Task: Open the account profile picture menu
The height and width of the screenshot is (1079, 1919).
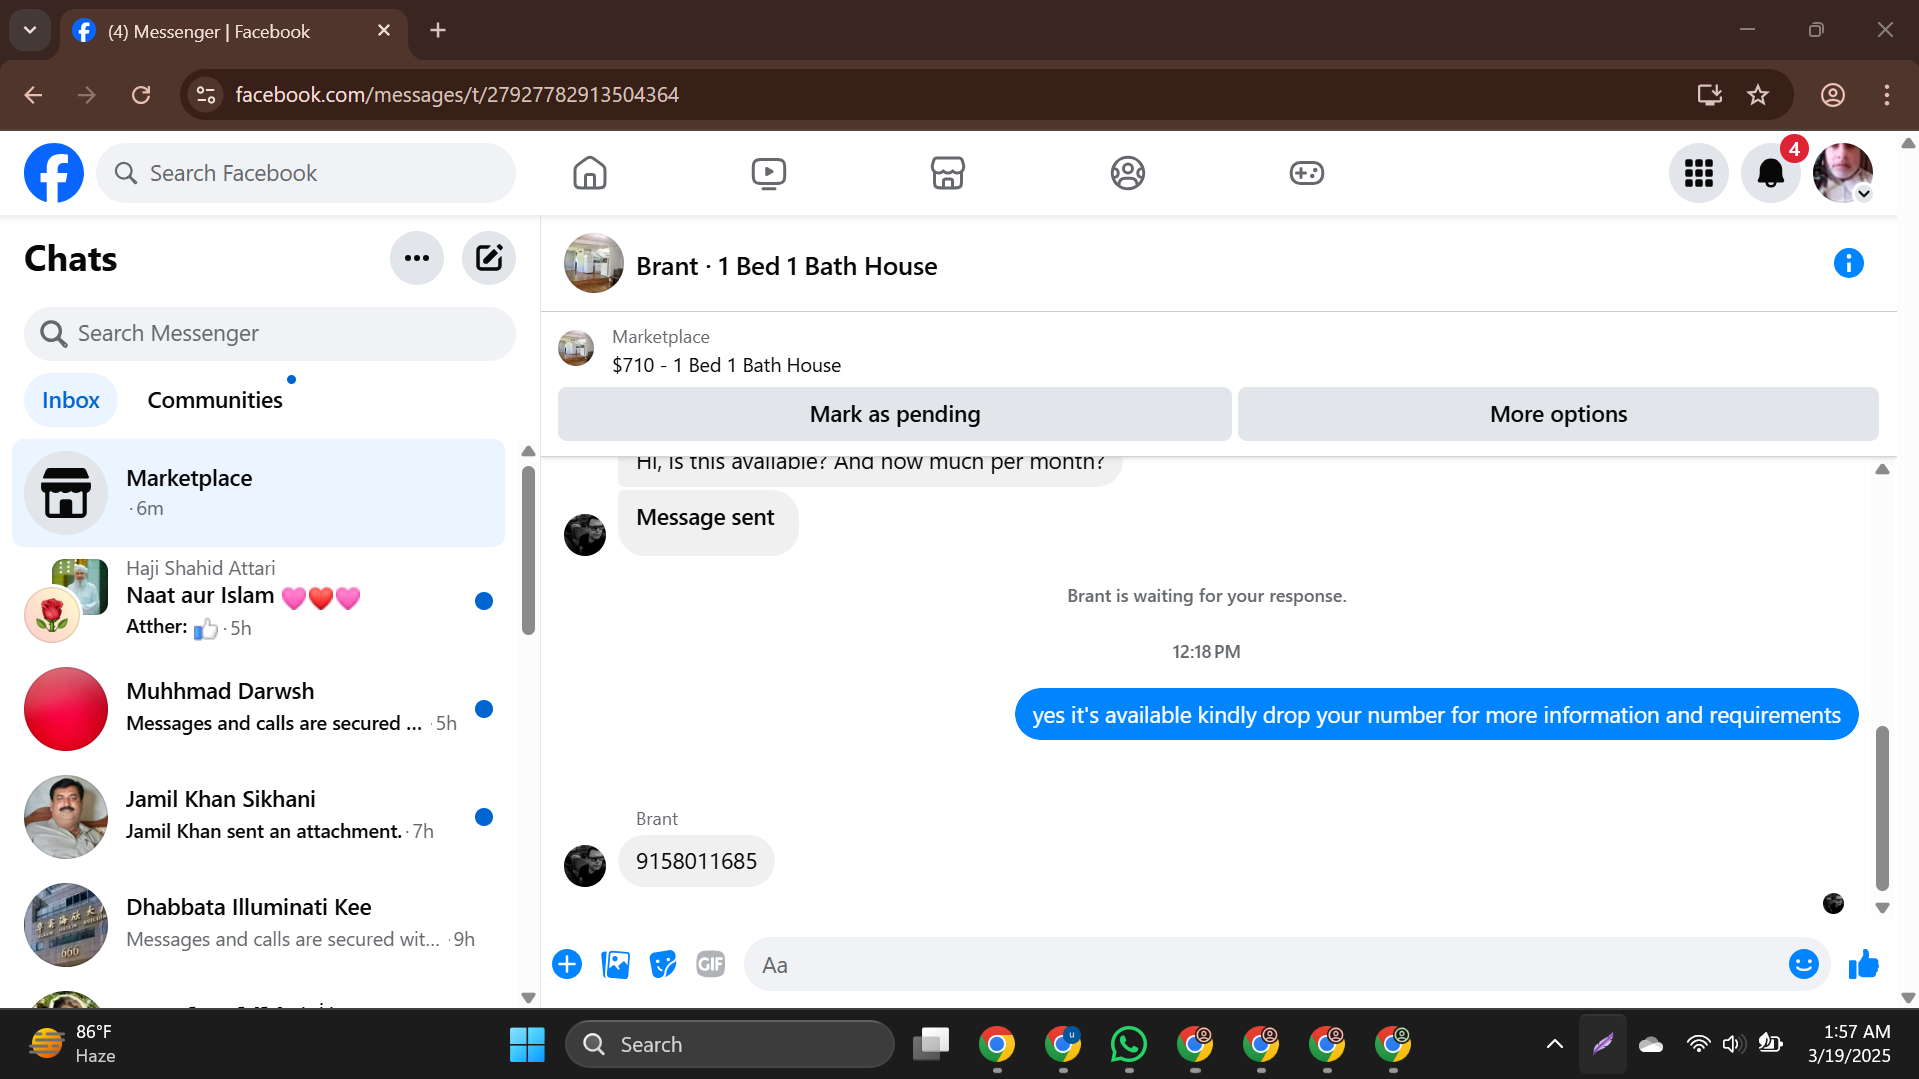Action: tap(1843, 173)
